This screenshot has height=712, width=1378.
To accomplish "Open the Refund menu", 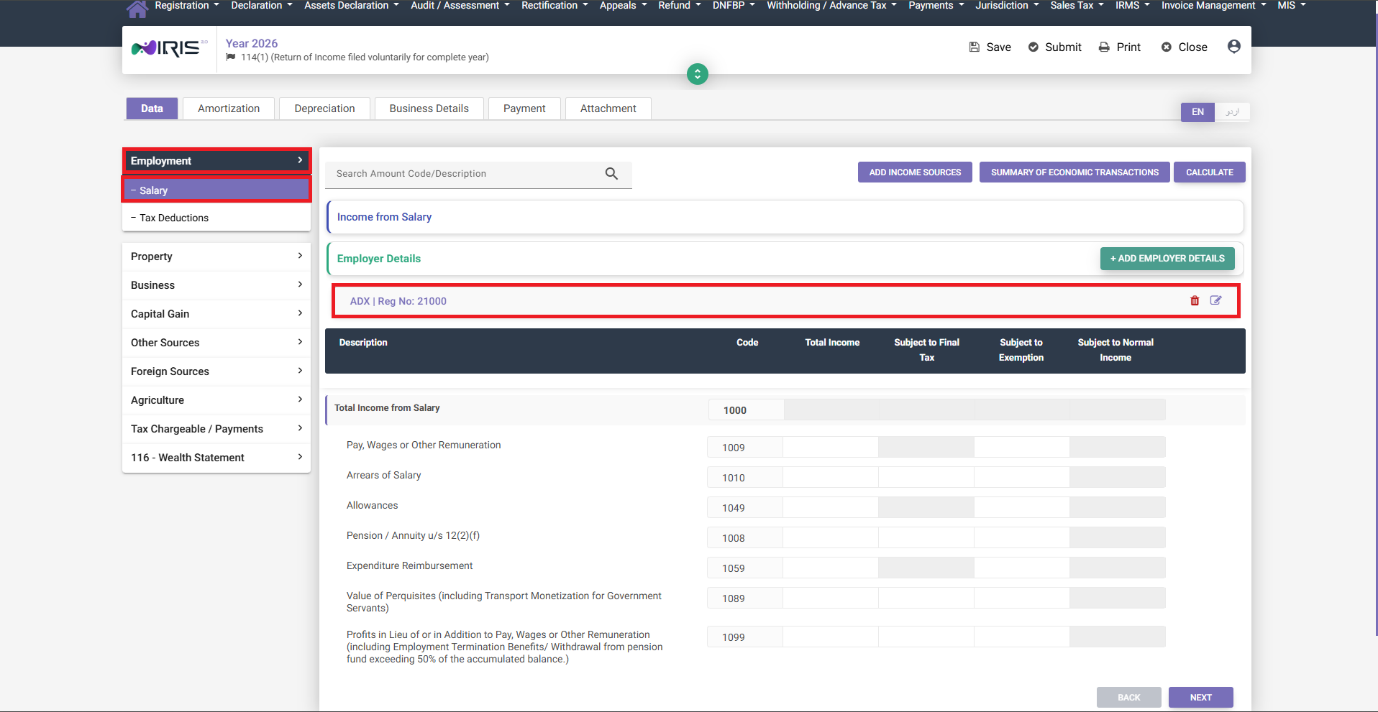I will pyautogui.click(x=679, y=6).
